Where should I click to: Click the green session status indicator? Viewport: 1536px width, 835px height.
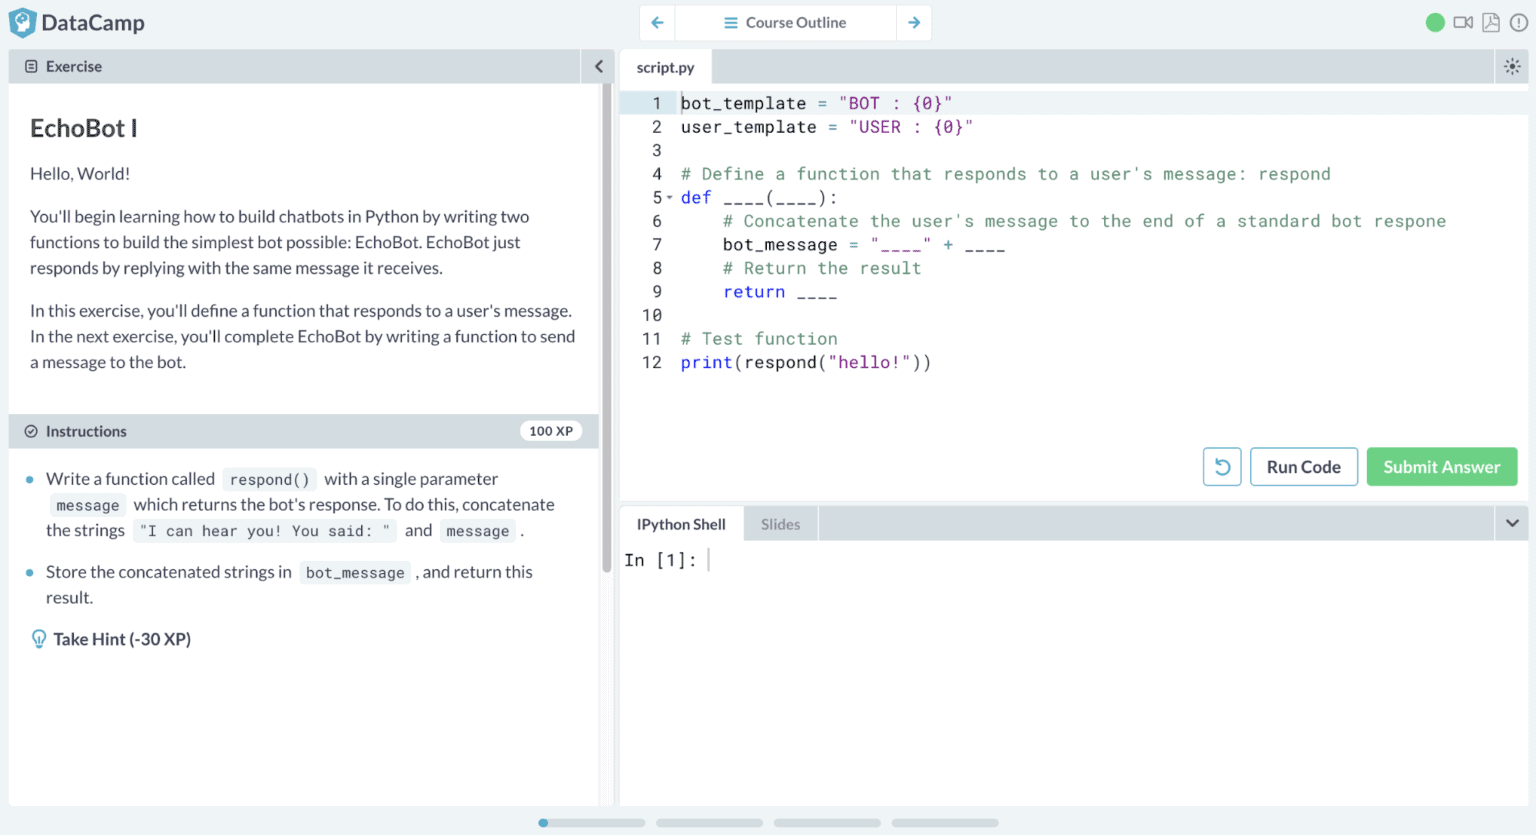point(1435,22)
